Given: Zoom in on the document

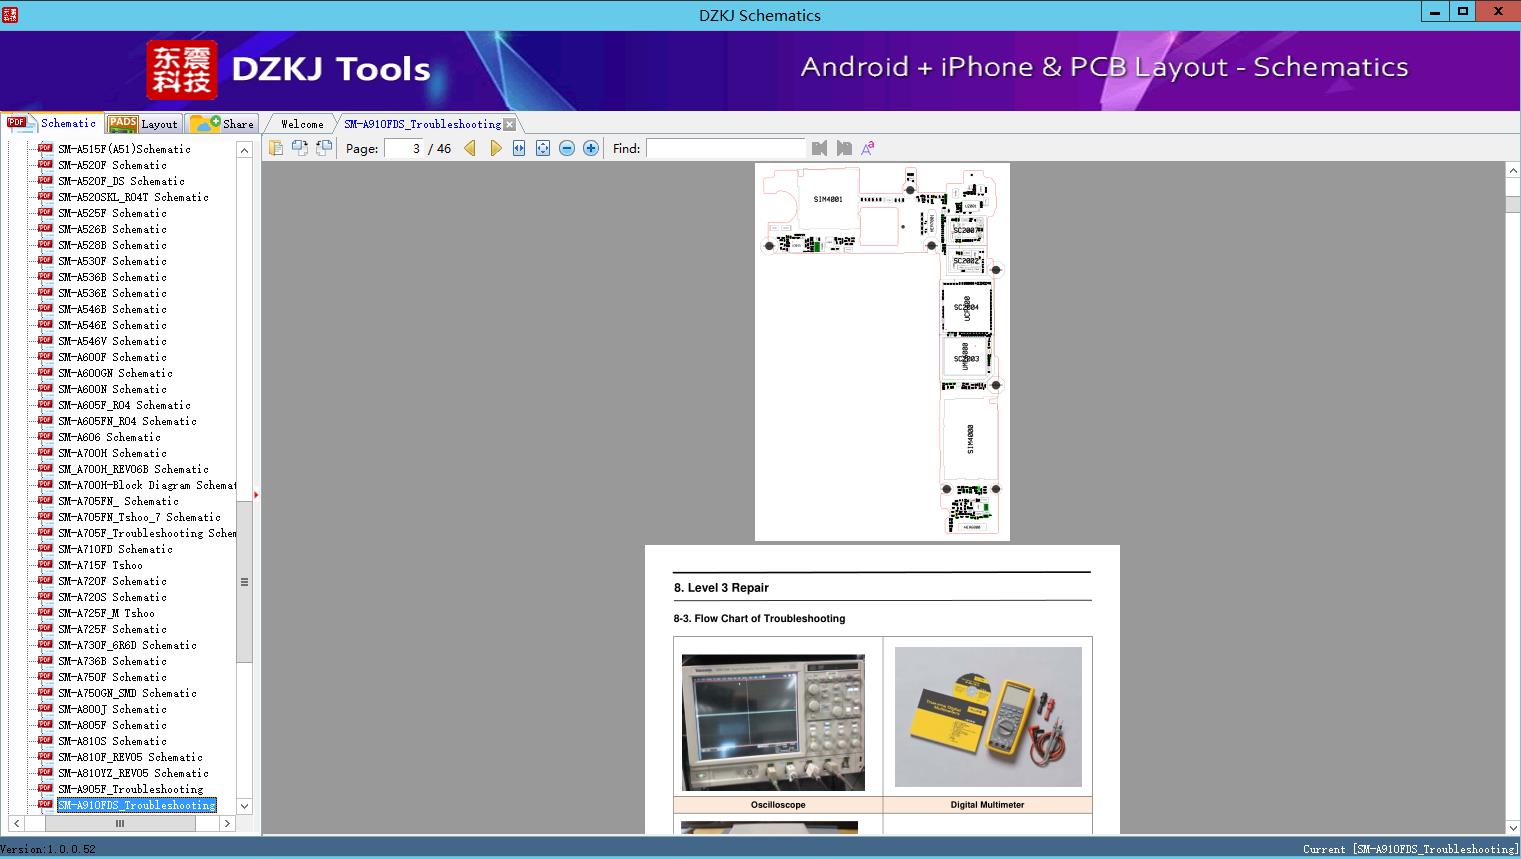Looking at the screenshot, I should coord(591,148).
